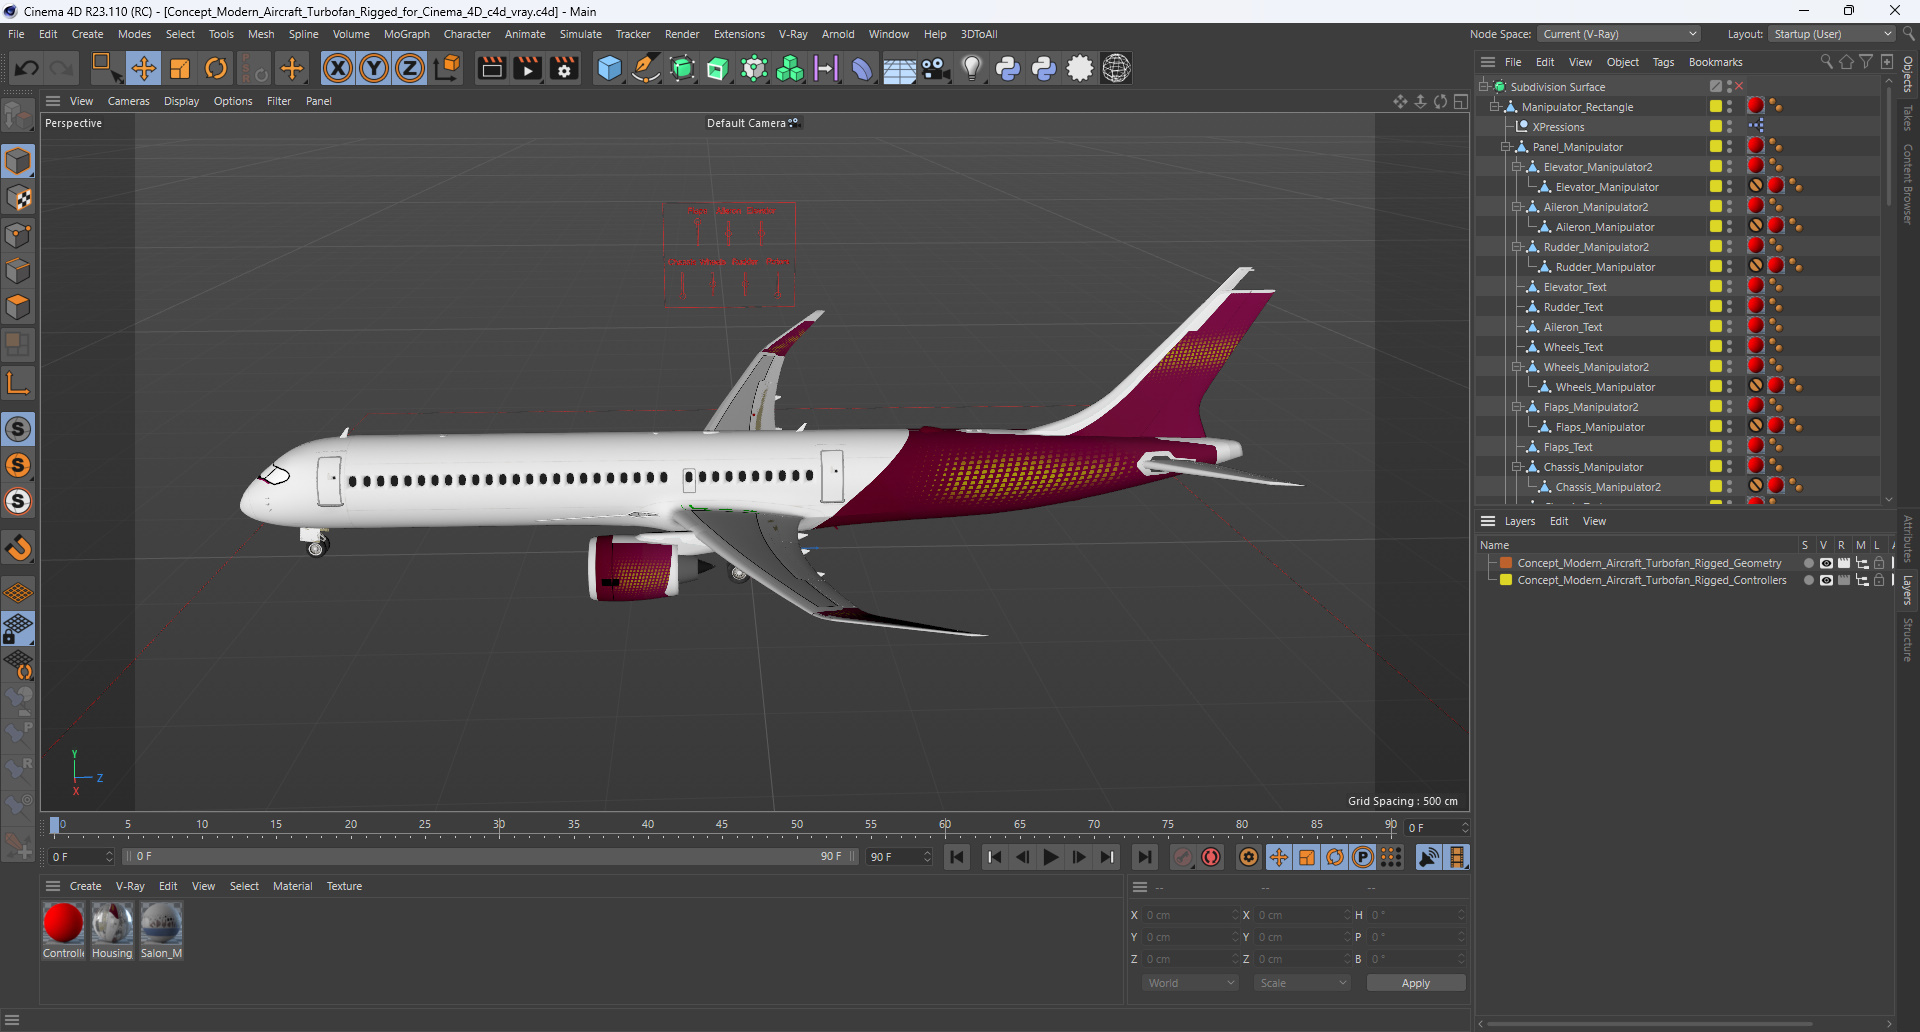
Task: Click the Undo arrow icon
Action: click(27, 68)
